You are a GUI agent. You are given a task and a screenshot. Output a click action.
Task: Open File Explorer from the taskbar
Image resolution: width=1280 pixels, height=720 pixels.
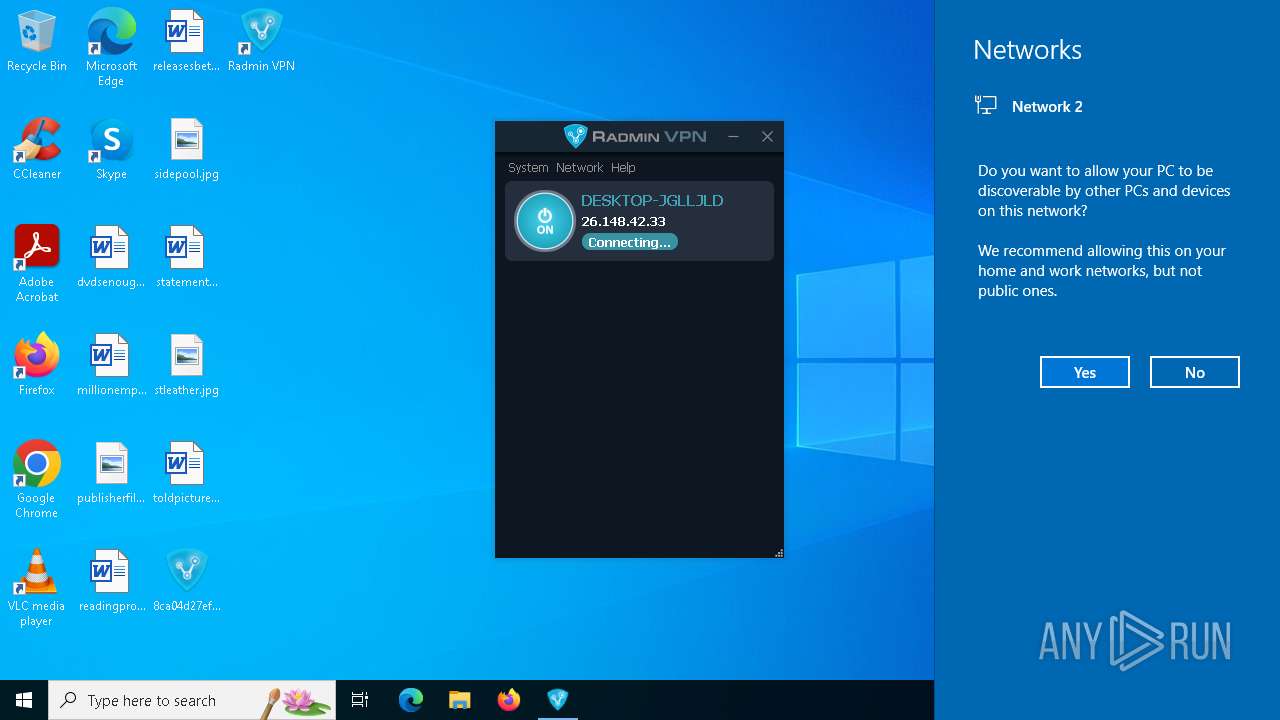click(459, 700)
